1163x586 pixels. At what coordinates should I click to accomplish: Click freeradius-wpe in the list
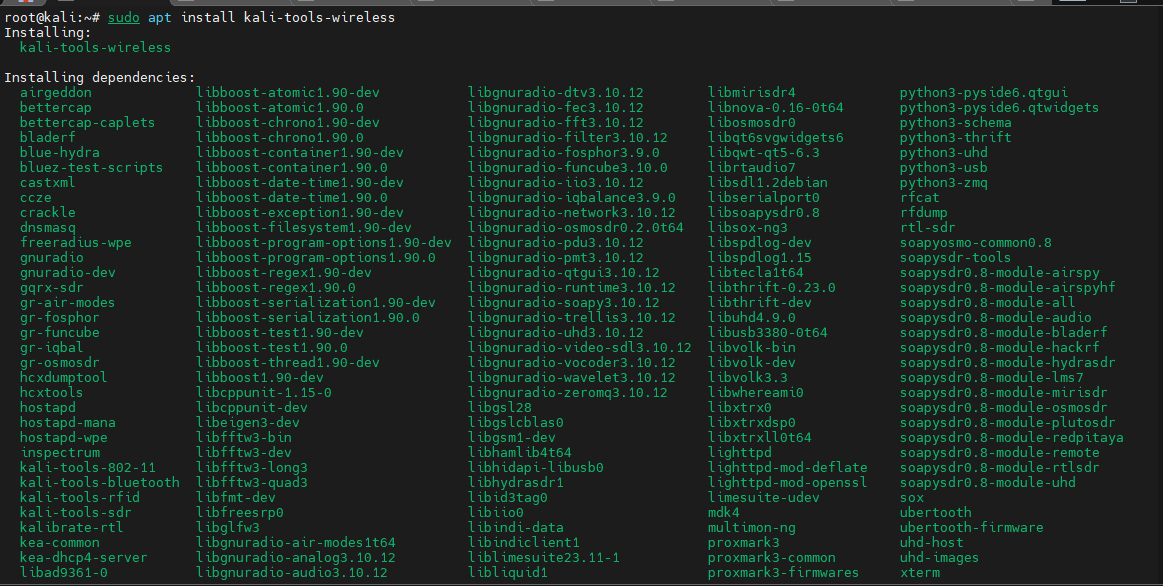76,243
